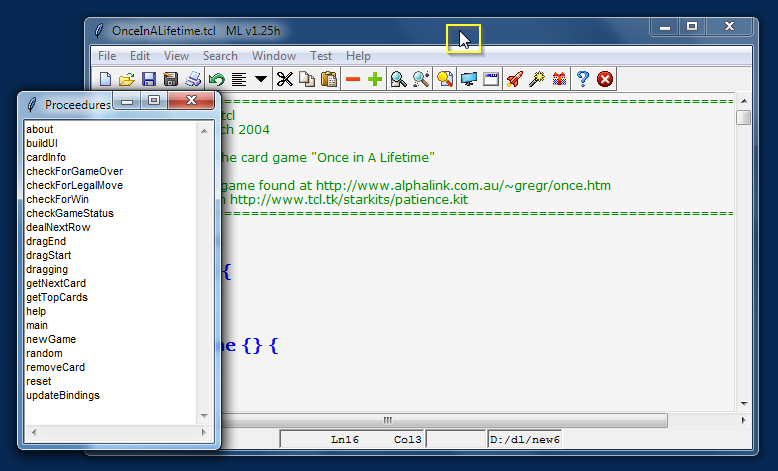Open help with the blue question mark
This screenshot has width=778, height=471.
click(583, 79)
